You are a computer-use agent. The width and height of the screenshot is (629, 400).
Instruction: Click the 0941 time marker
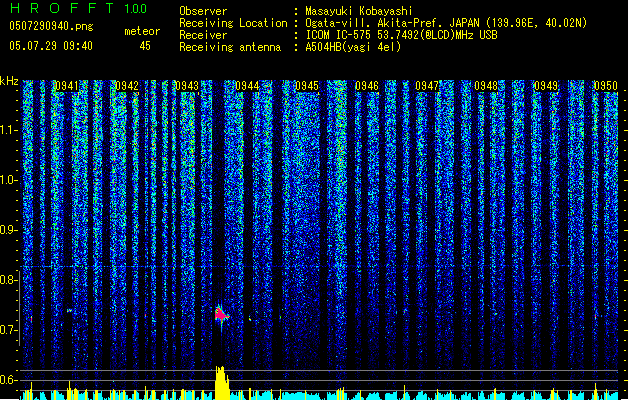click(x=67, y=86)
